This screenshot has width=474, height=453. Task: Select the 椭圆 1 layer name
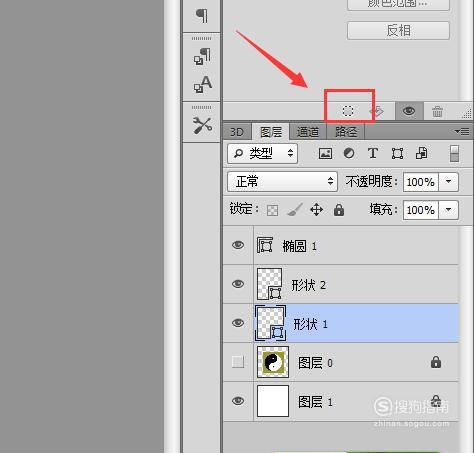(300, 246)
